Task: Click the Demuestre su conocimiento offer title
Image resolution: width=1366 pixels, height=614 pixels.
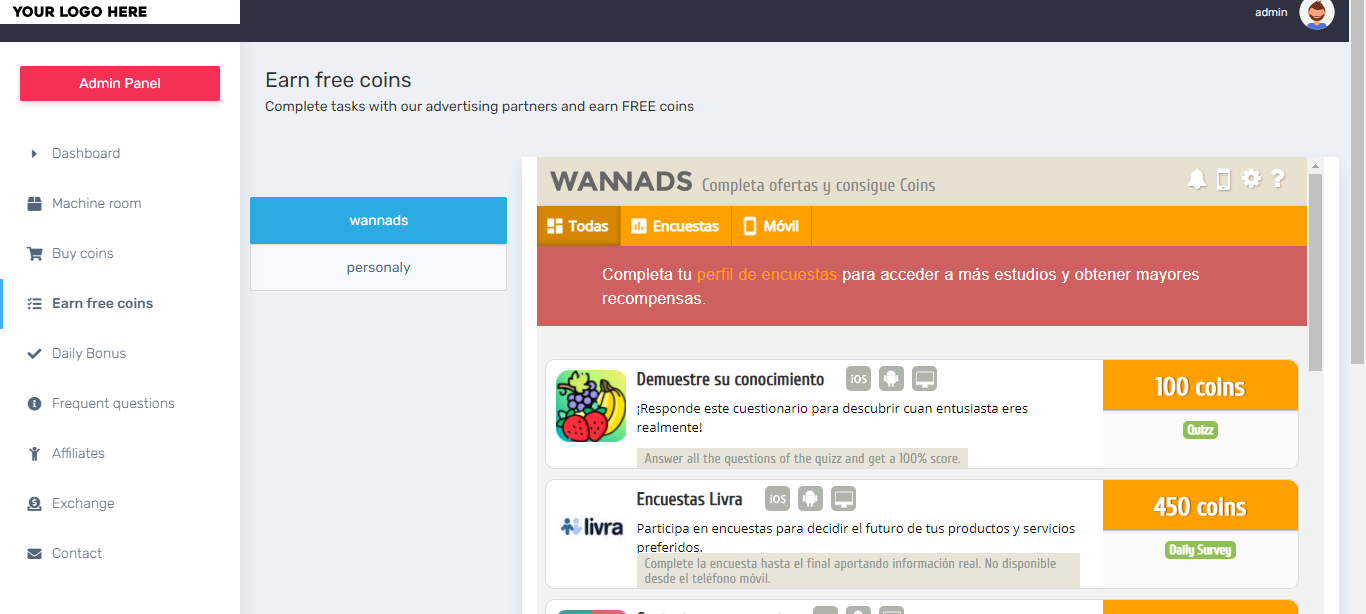Action: 730,379
